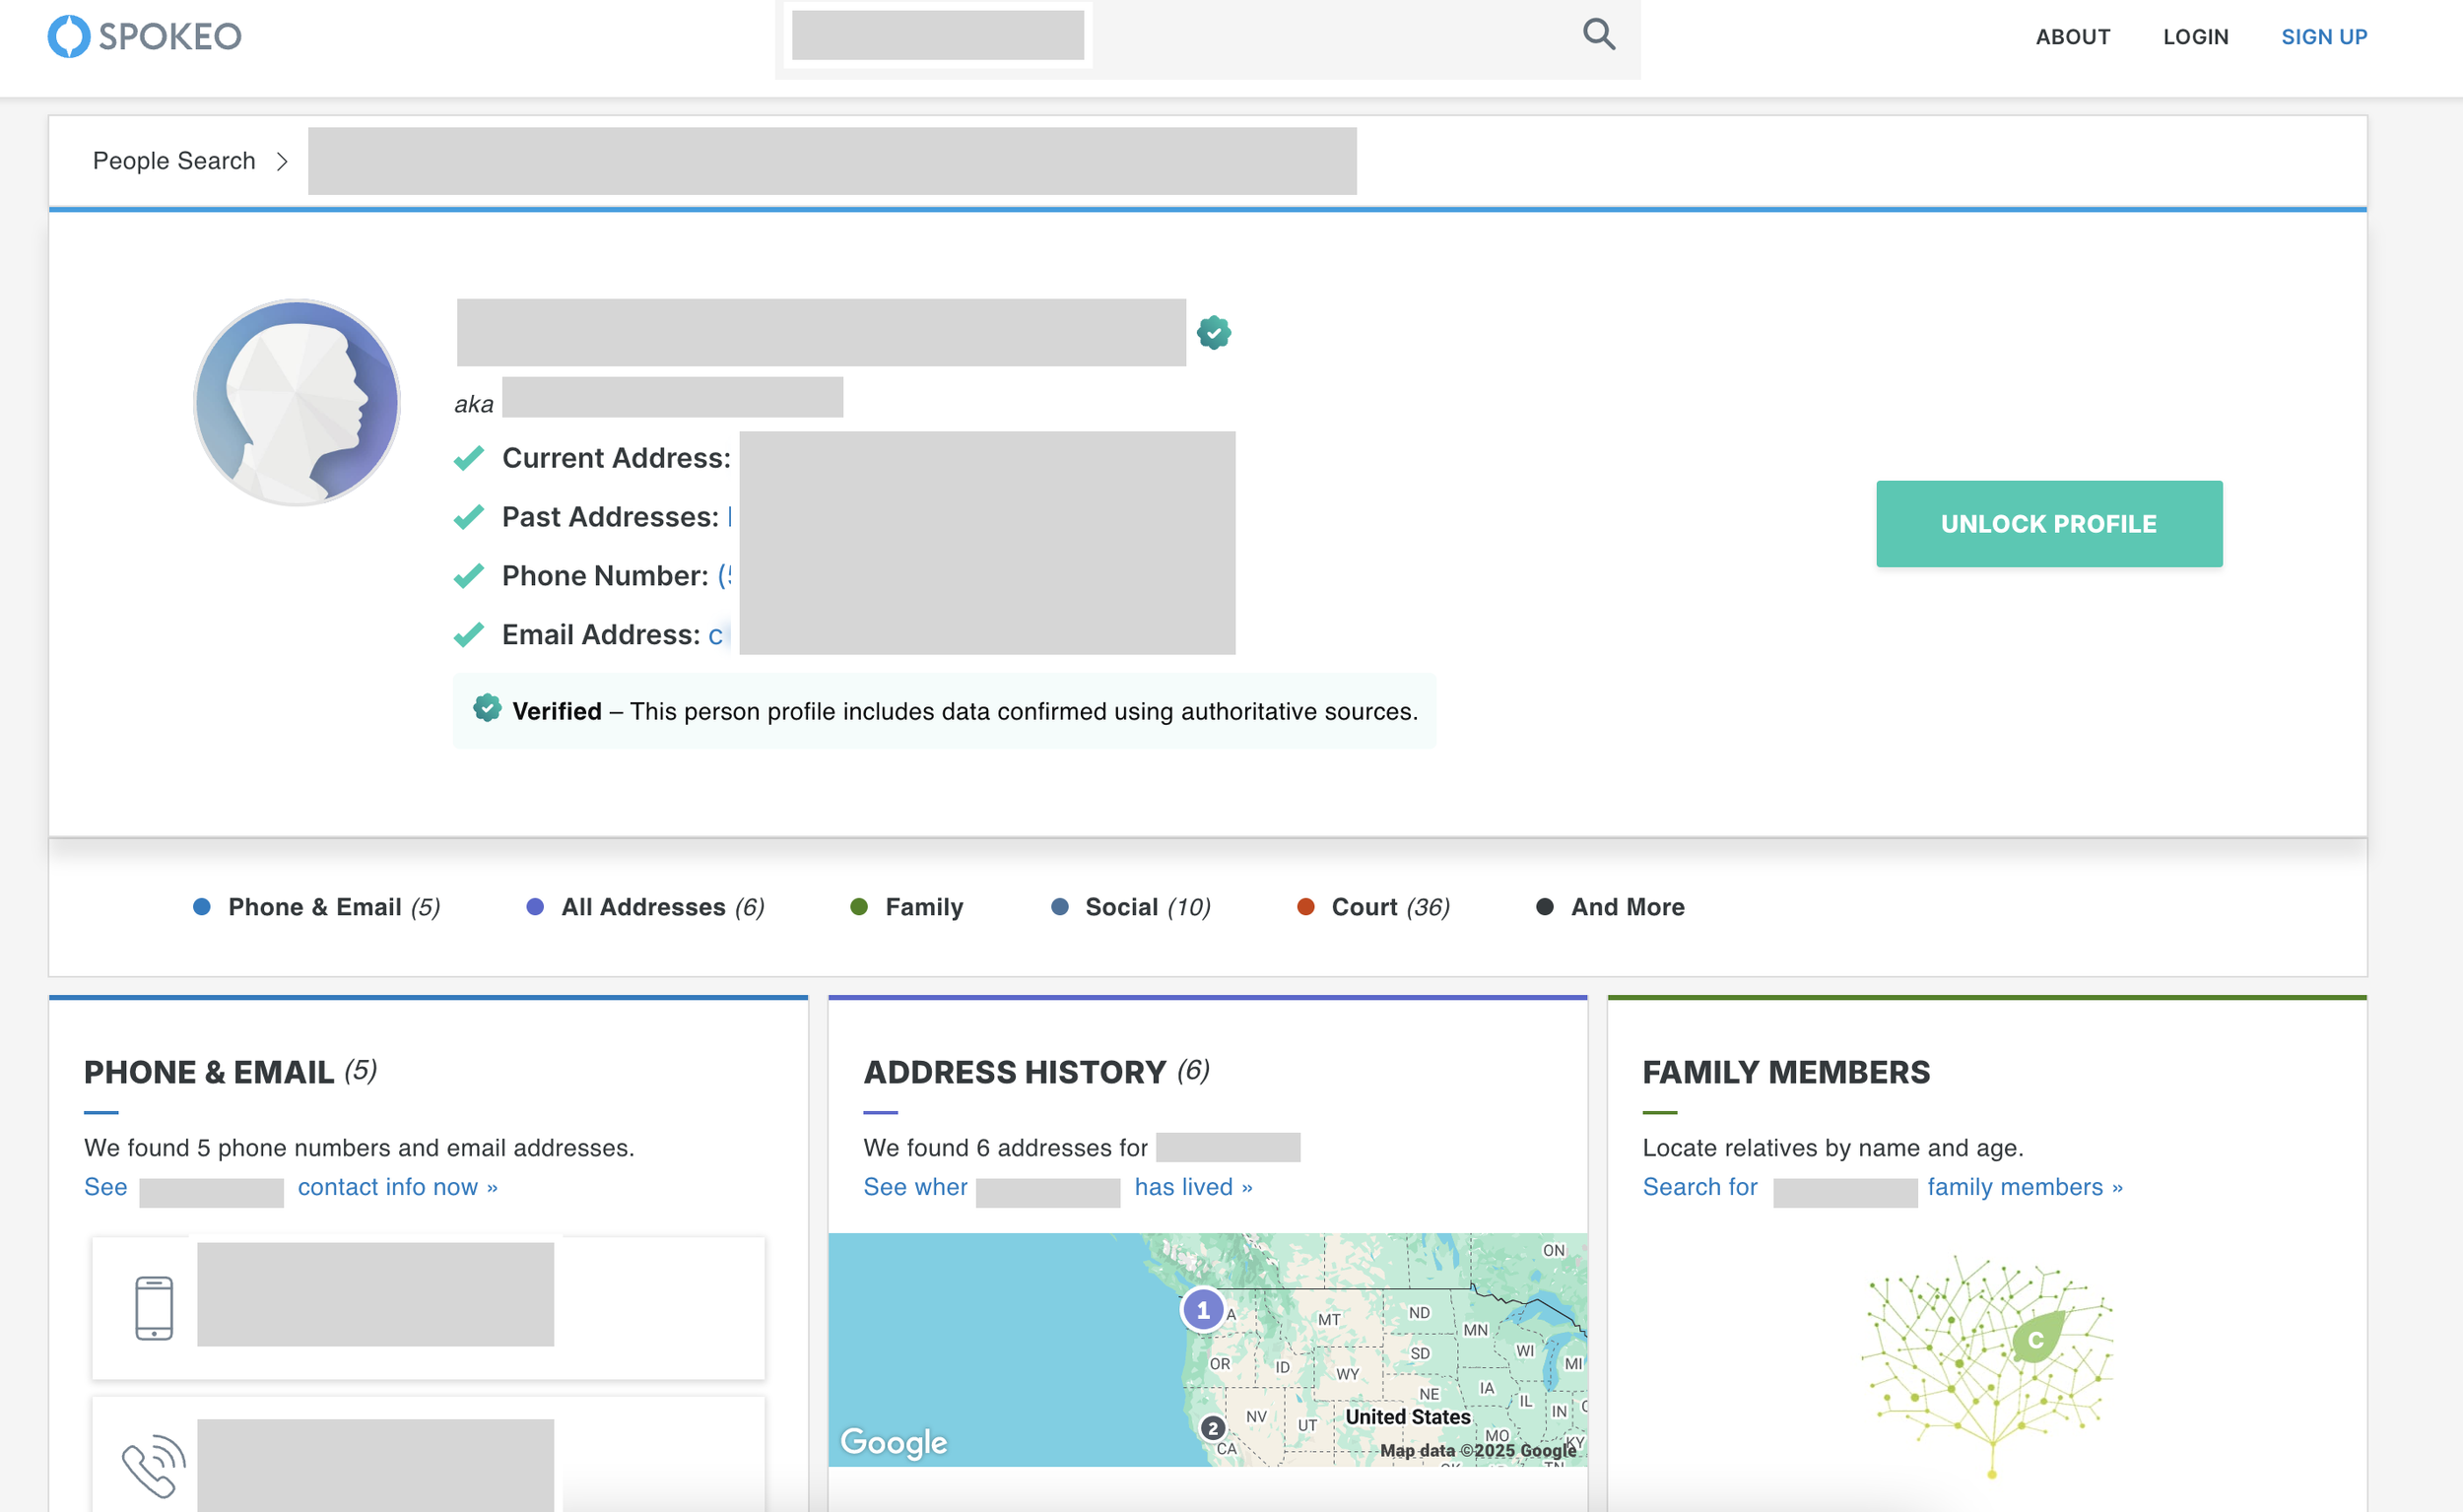
Task: Select map marker number 2 near CA
Action: point(1212,1428)
